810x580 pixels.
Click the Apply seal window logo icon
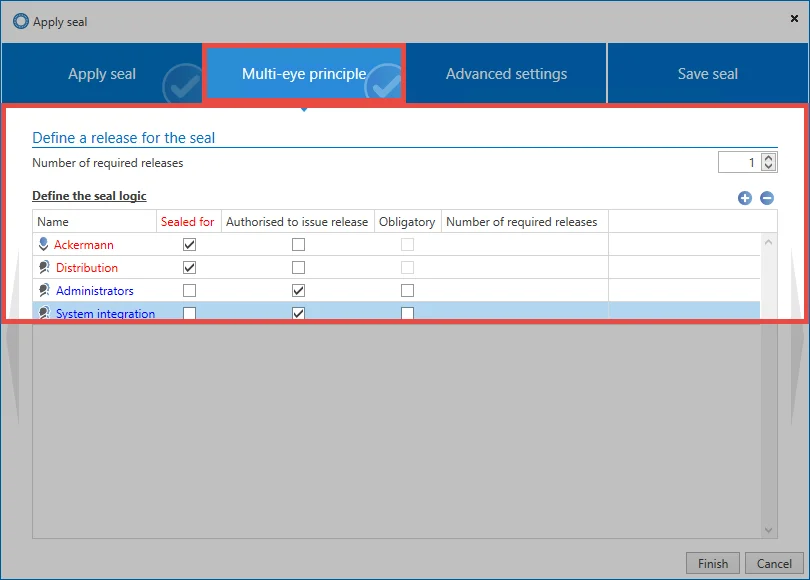coord(21,21)
